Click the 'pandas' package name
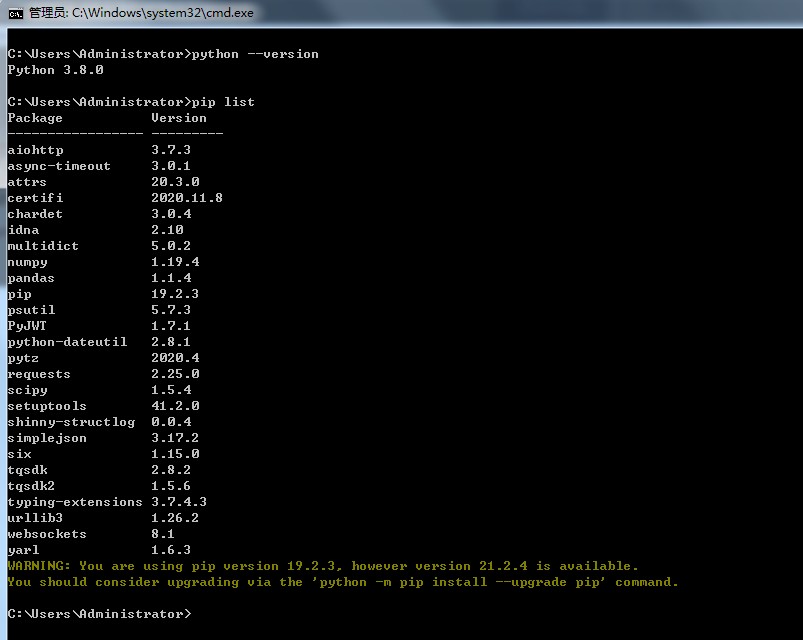The width and height of the screenshot is (803, 640). pyautogui.click(x=31, y=278)
